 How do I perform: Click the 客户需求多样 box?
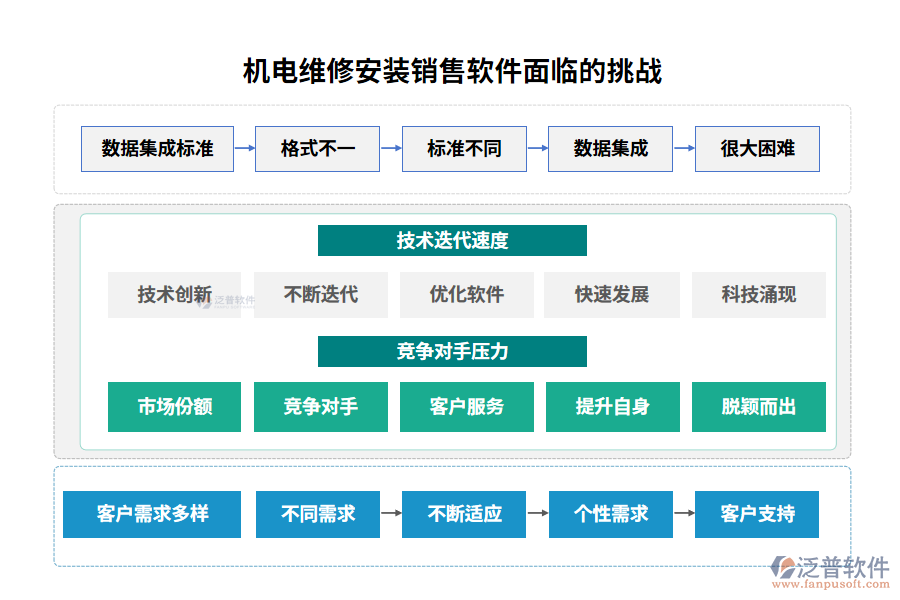[151, 514]
